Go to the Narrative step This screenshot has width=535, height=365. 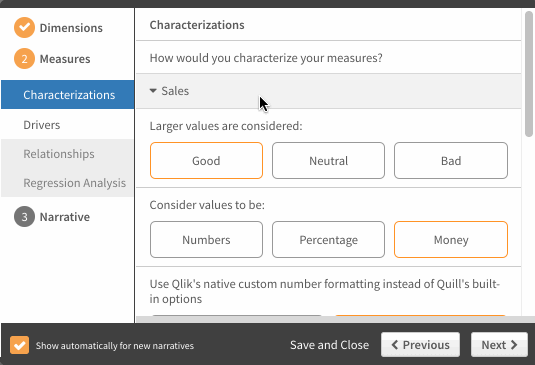click(x=65, y=217)
